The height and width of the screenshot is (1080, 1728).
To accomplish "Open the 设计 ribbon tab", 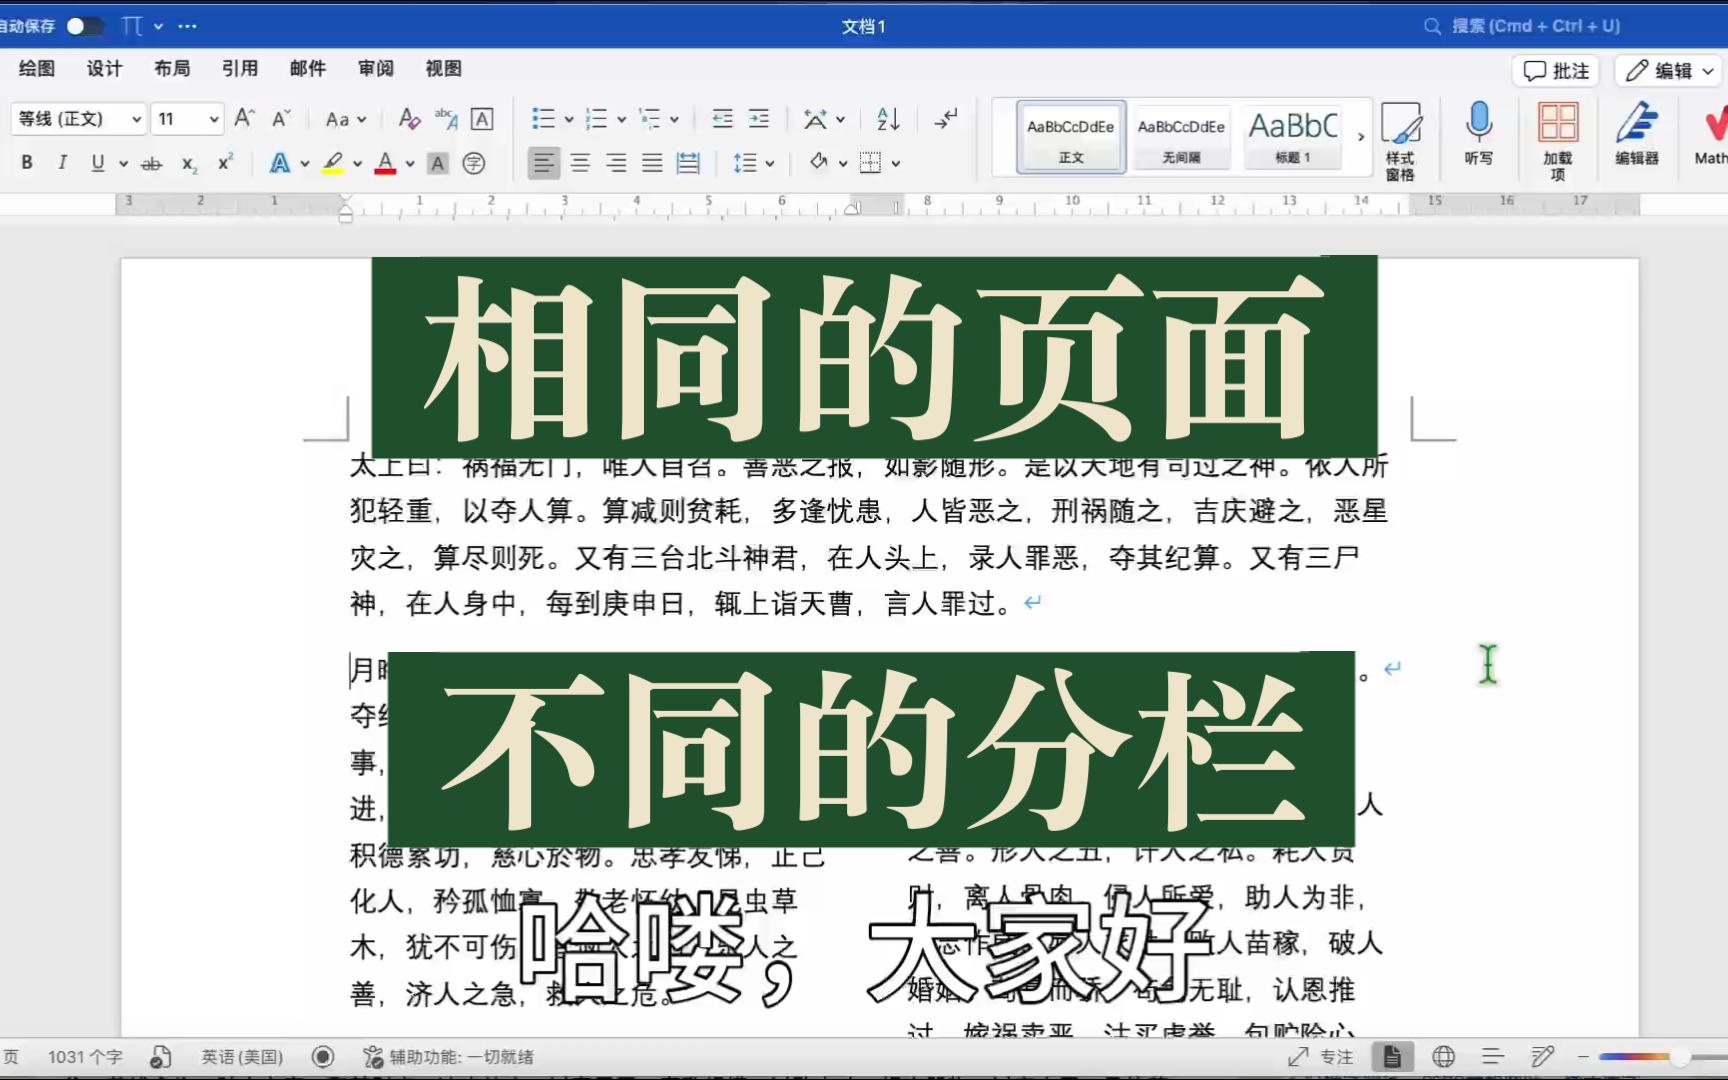I will coord(103,68).
